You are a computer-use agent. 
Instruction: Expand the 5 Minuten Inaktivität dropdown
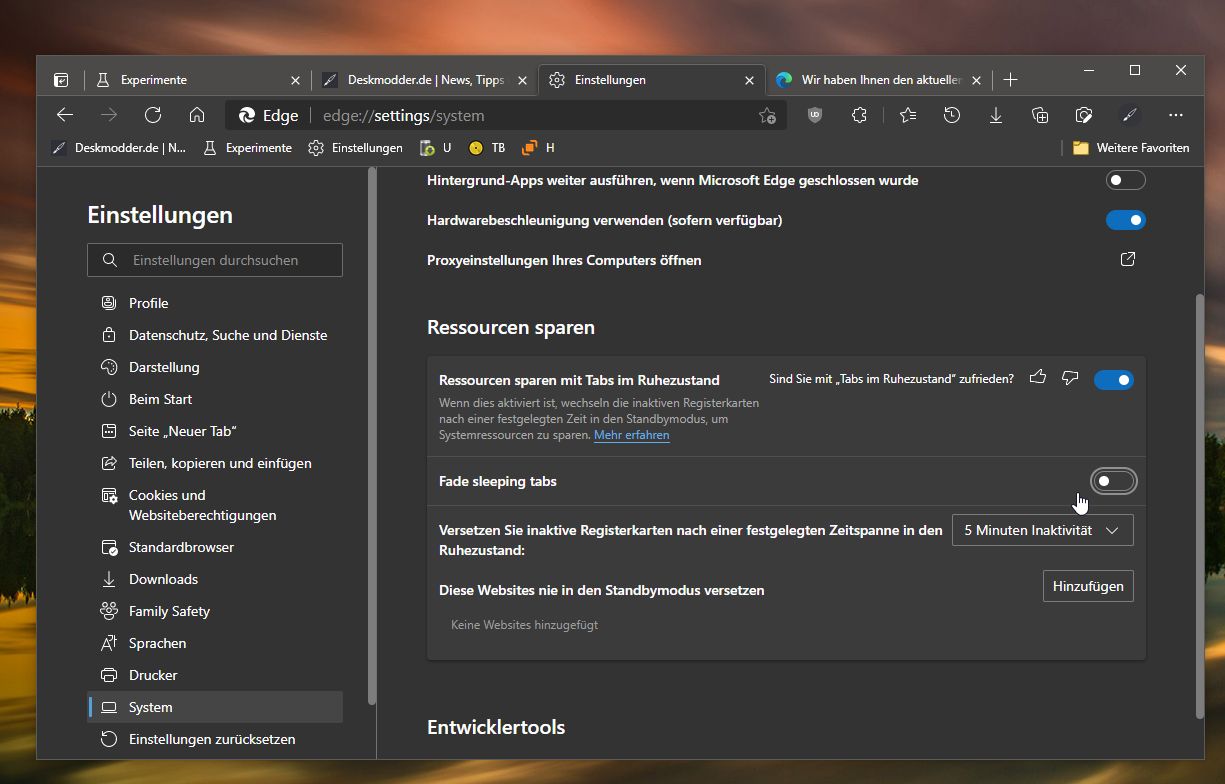[1043, 530]
